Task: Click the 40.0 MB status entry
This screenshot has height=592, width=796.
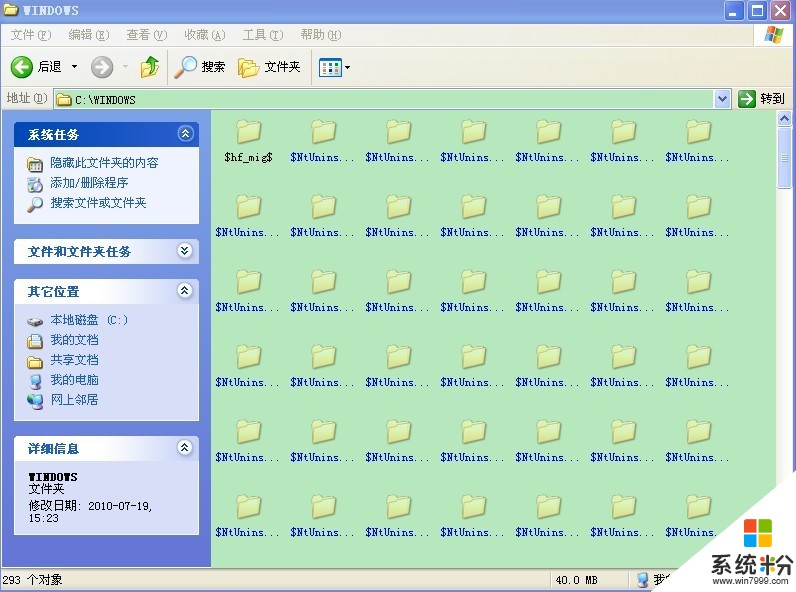Action: point(576,580)
